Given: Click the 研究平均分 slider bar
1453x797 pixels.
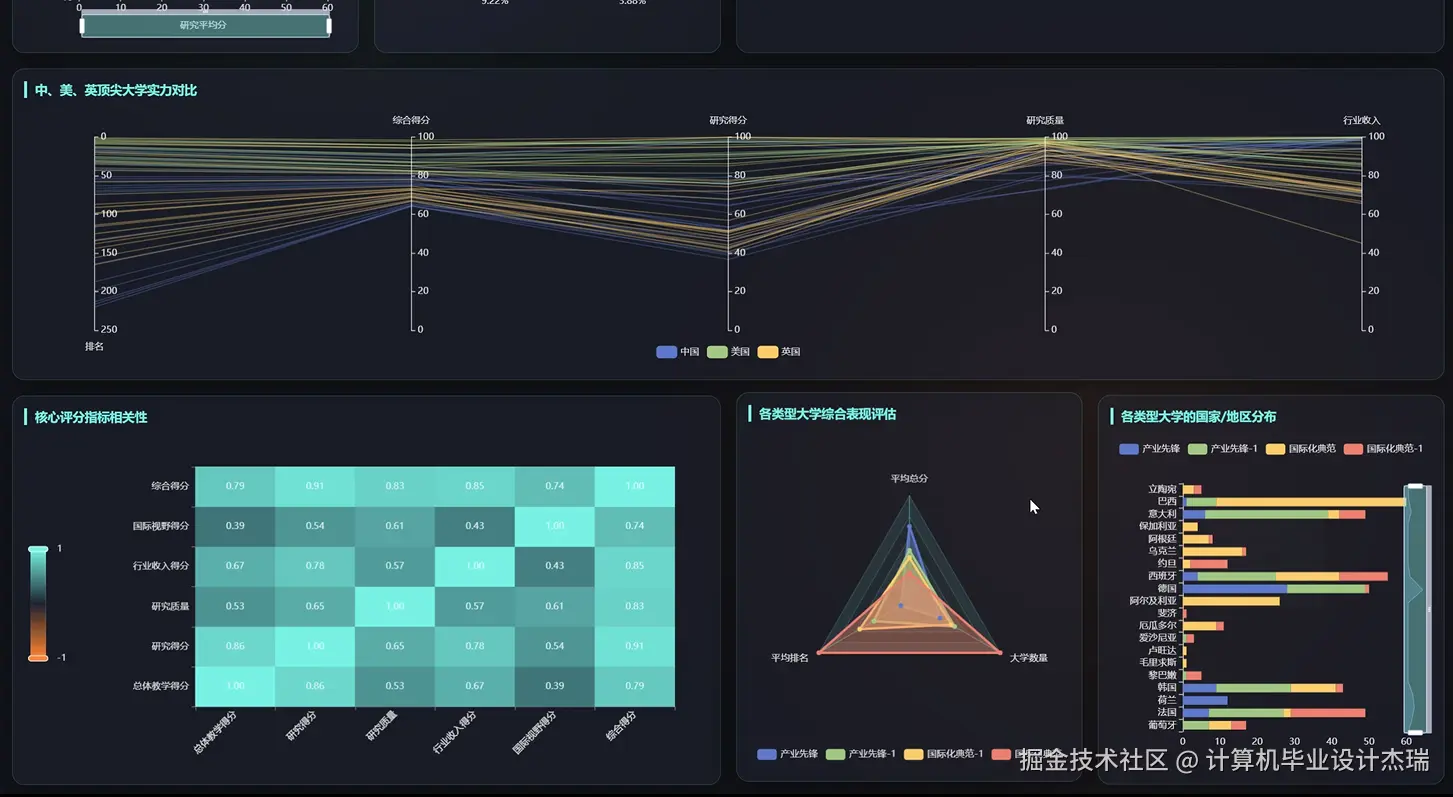Looking at the screenshot, I should [205, 25].
